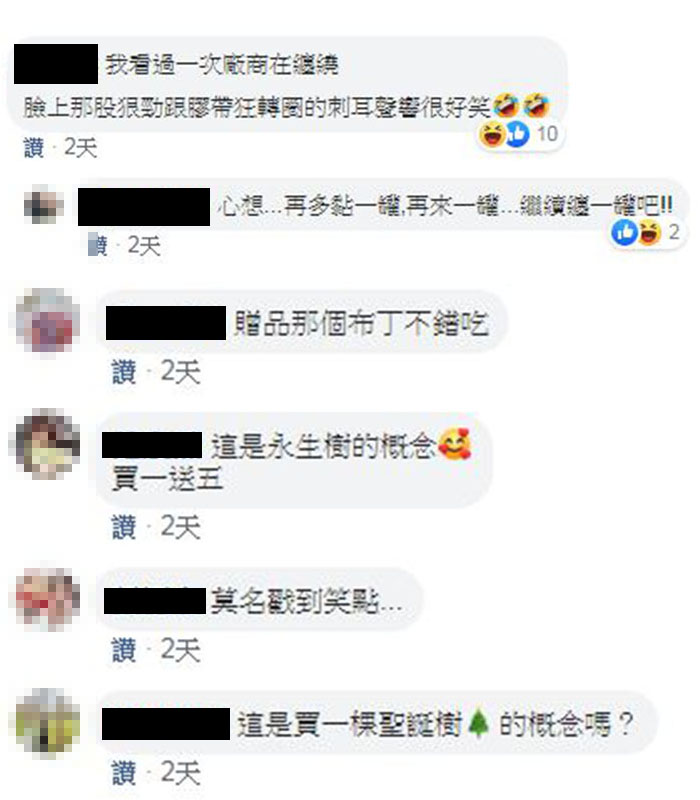Click the haha reaction icon on the reply
The image size is (700, 800).
coord(649,233)
